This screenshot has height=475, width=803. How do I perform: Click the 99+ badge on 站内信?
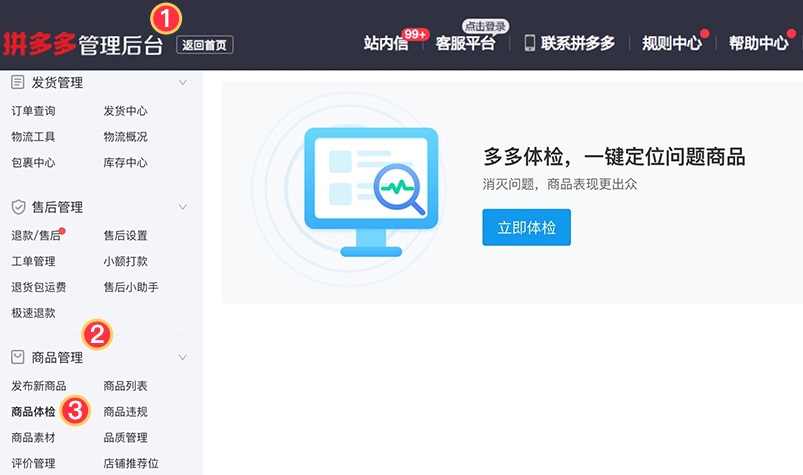tap(415, 34)
